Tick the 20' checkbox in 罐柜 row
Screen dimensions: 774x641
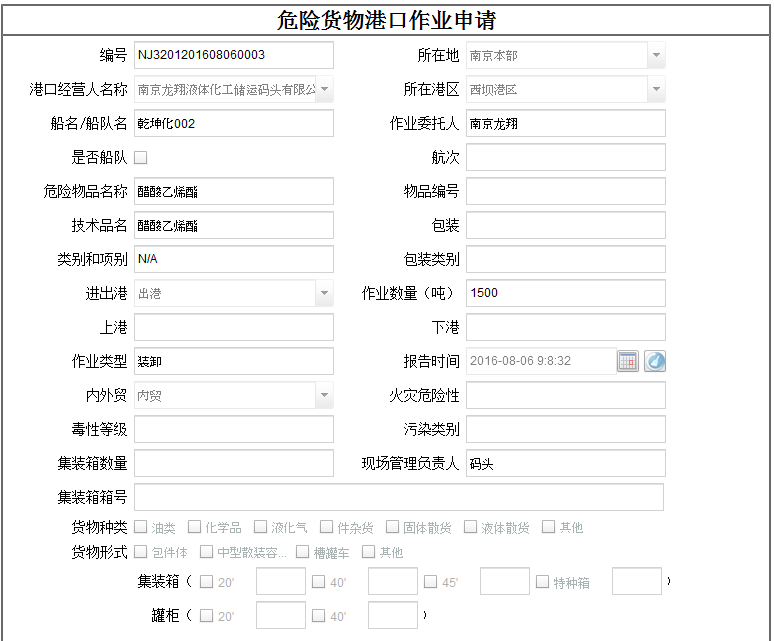(x=207, y=616)
